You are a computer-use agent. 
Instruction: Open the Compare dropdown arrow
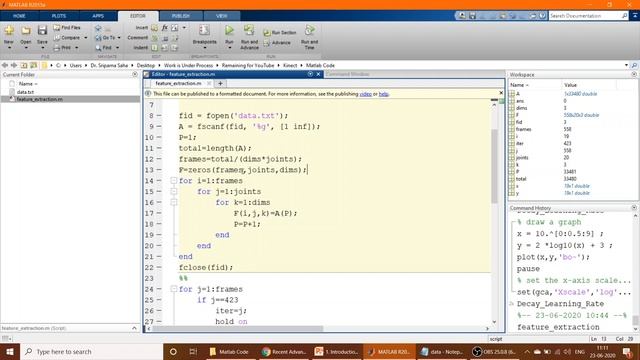(86, 38)
